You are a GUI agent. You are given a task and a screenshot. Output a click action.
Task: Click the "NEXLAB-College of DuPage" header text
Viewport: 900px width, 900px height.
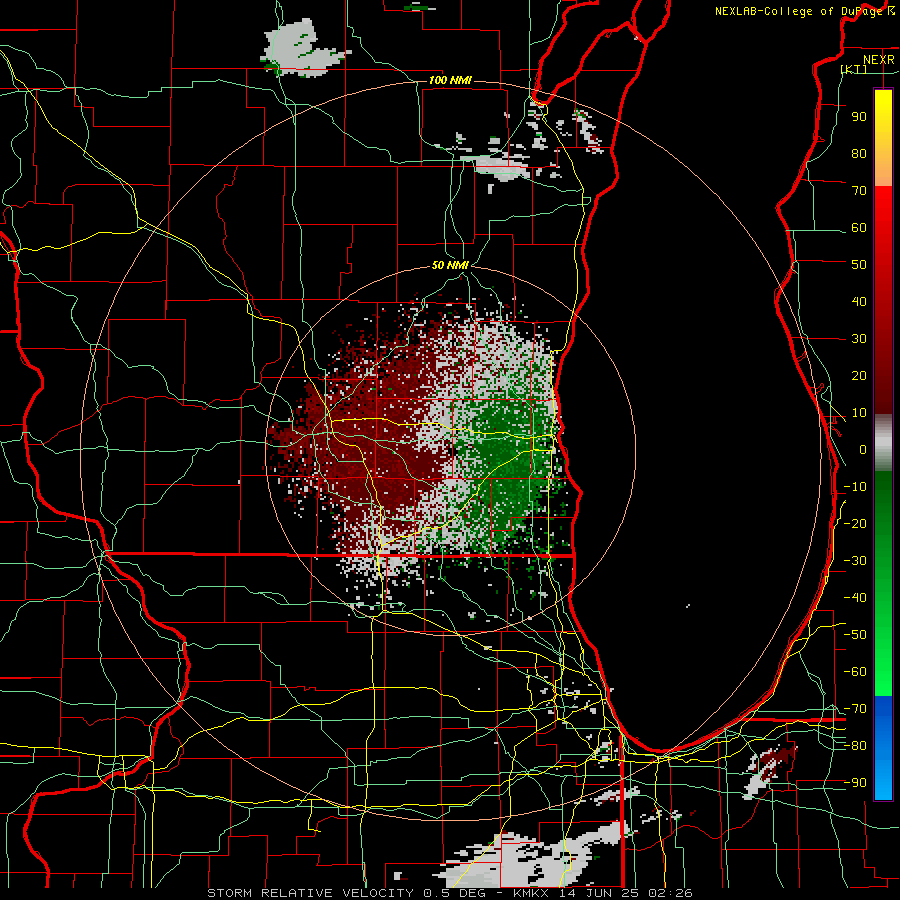(800, 11)
